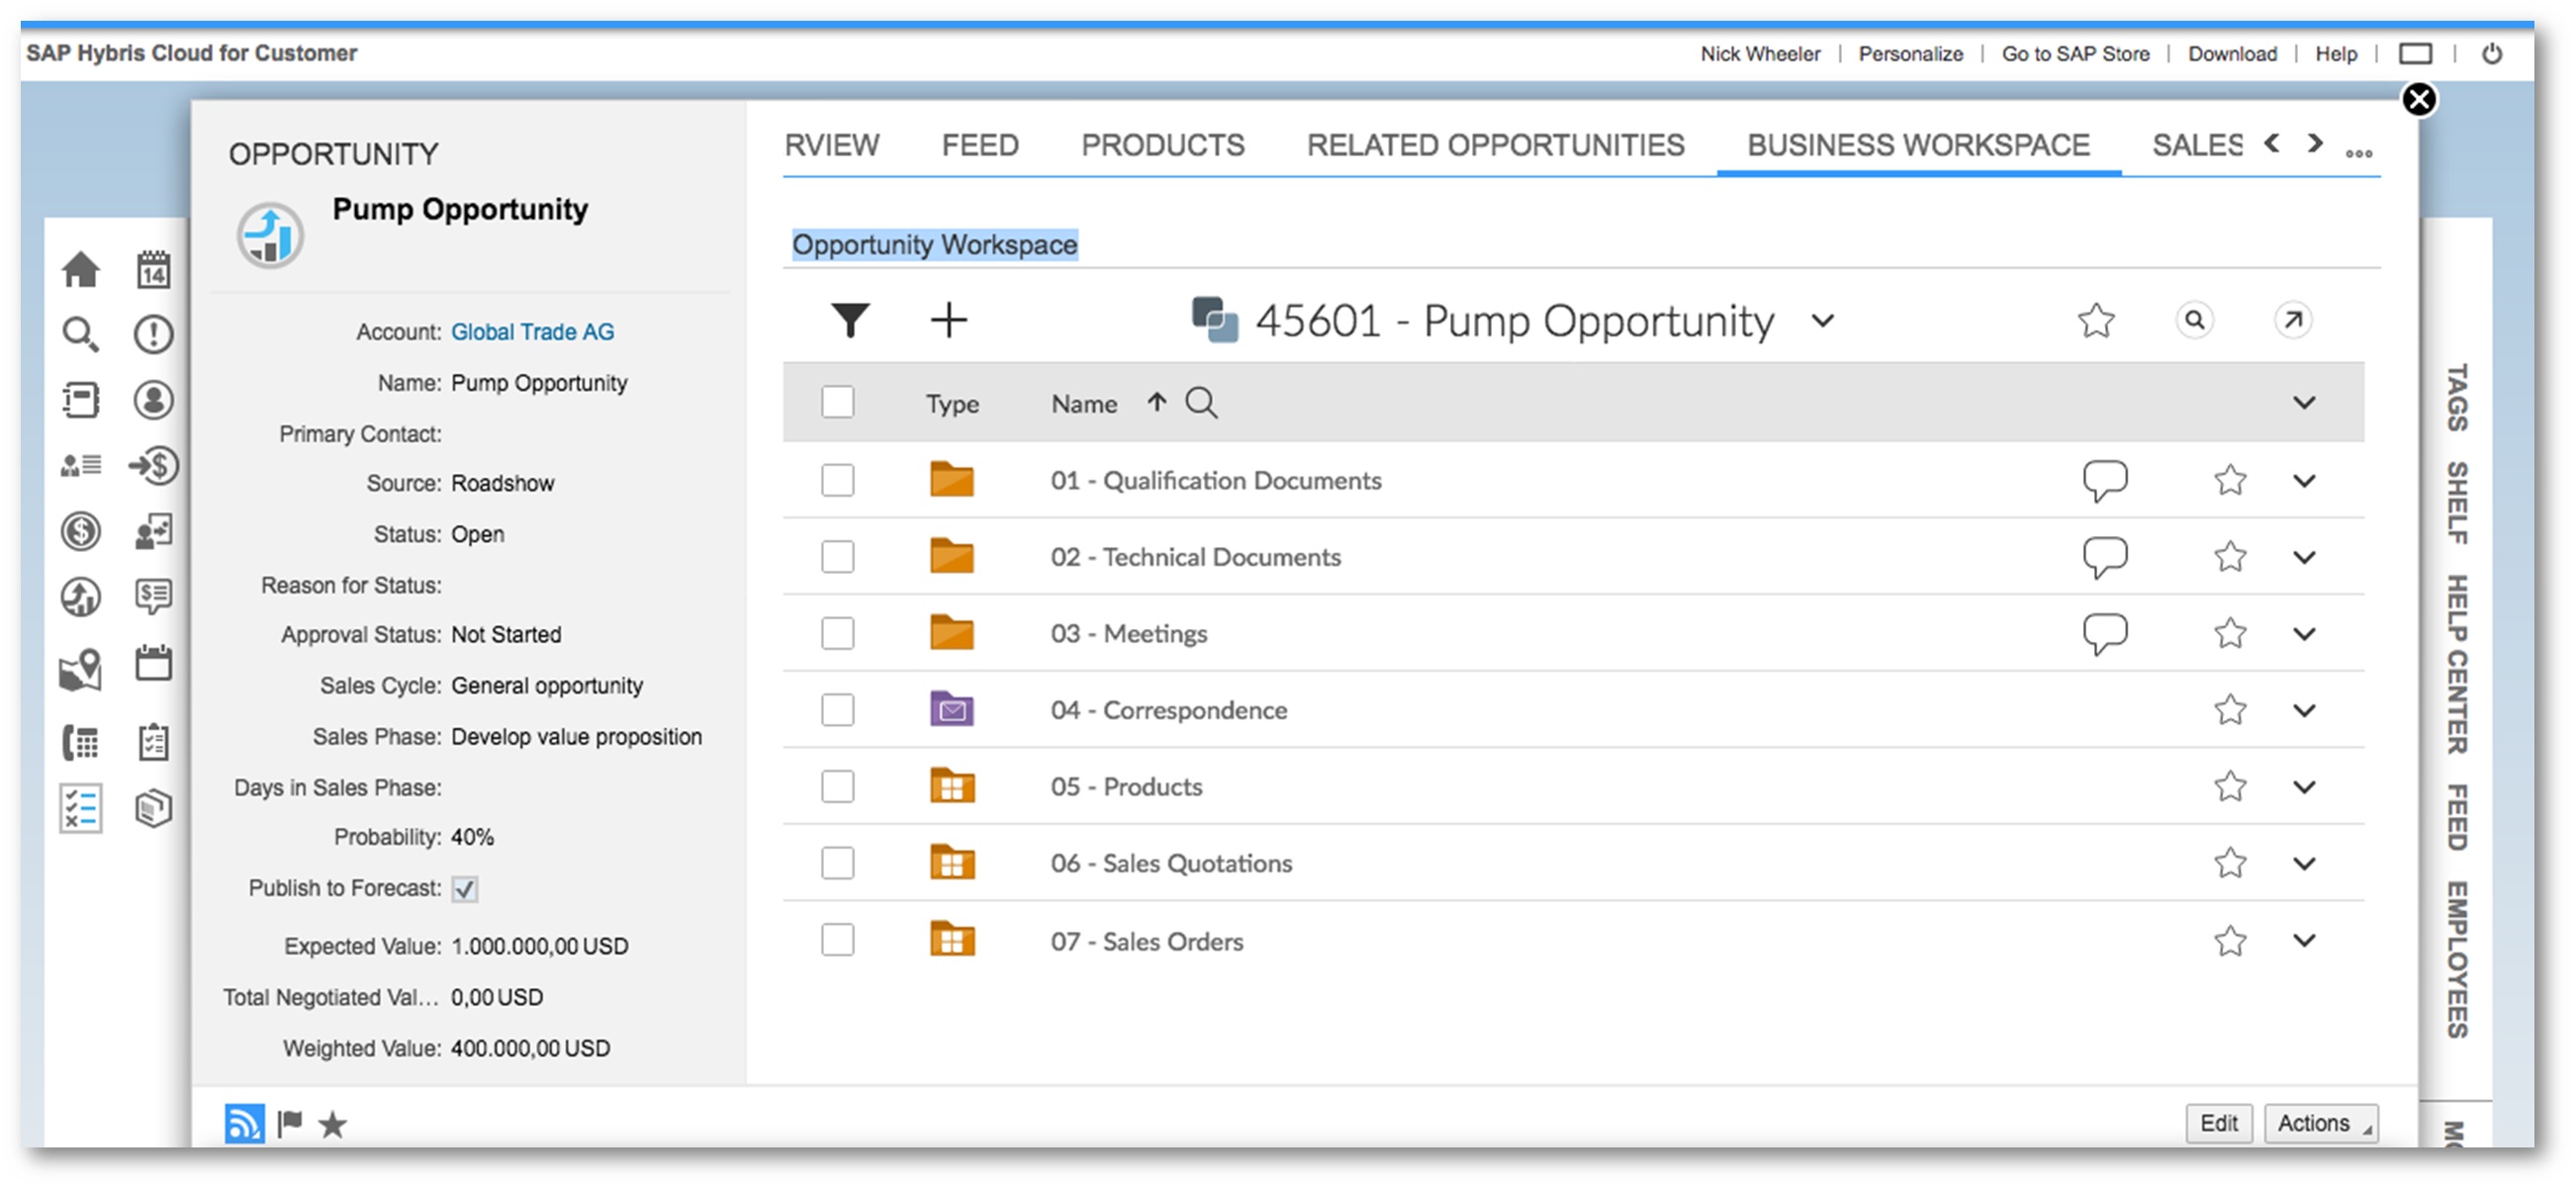Click the flag icon at bottom
This screenshot has width=2576, height=1189.
(x=290, y=1125)
